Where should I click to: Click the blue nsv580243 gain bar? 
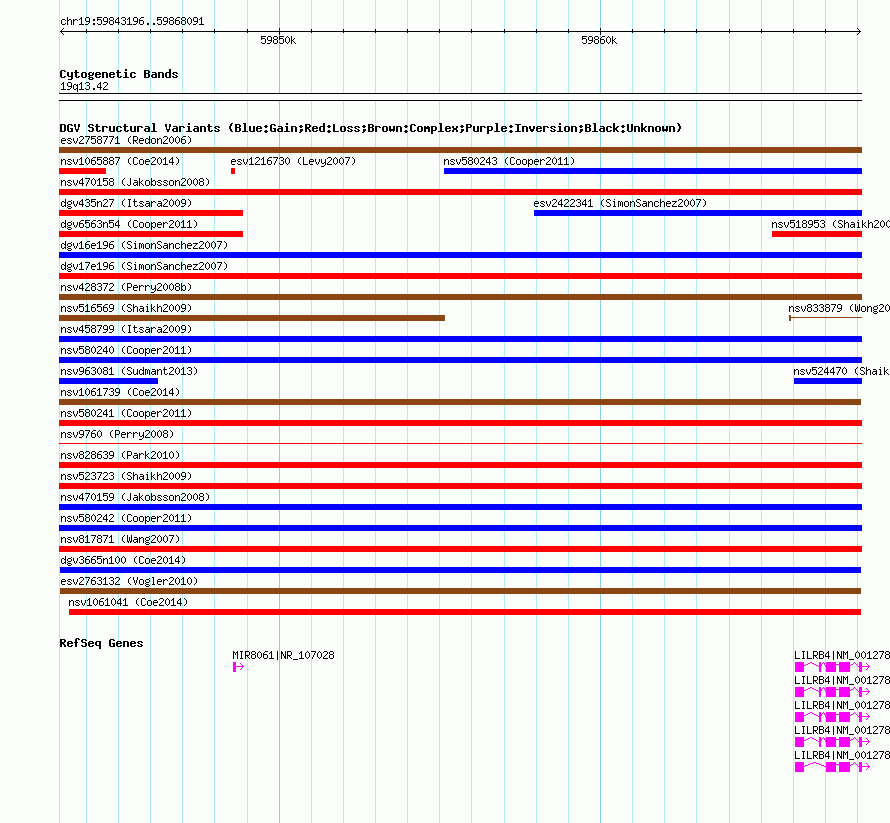(x=653, y=171)
